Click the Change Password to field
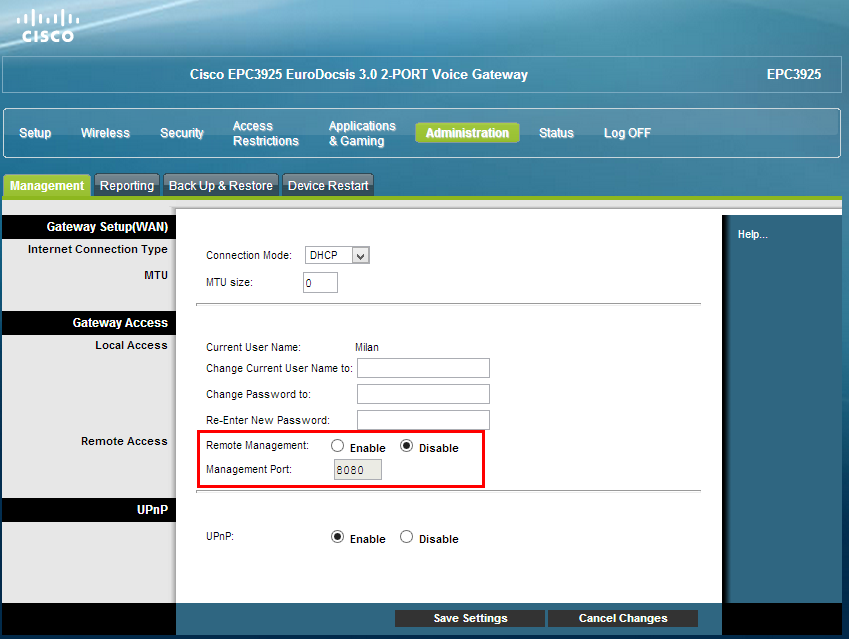Viewport: 849px width, 639px height. pyautogui.click(x=423, y=394)
